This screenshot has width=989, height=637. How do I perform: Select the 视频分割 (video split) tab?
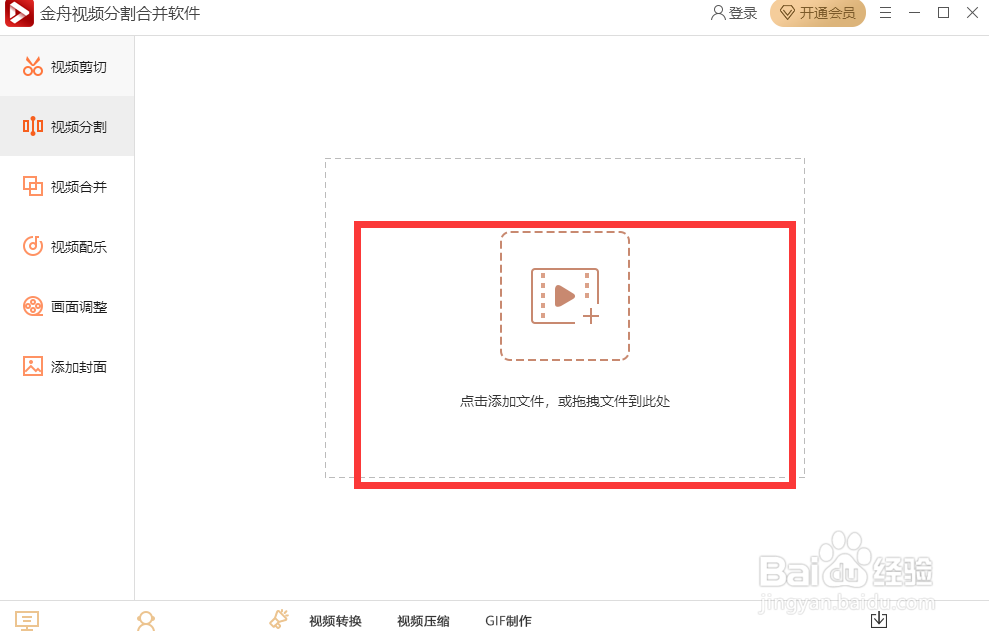(x=67, y=126)
